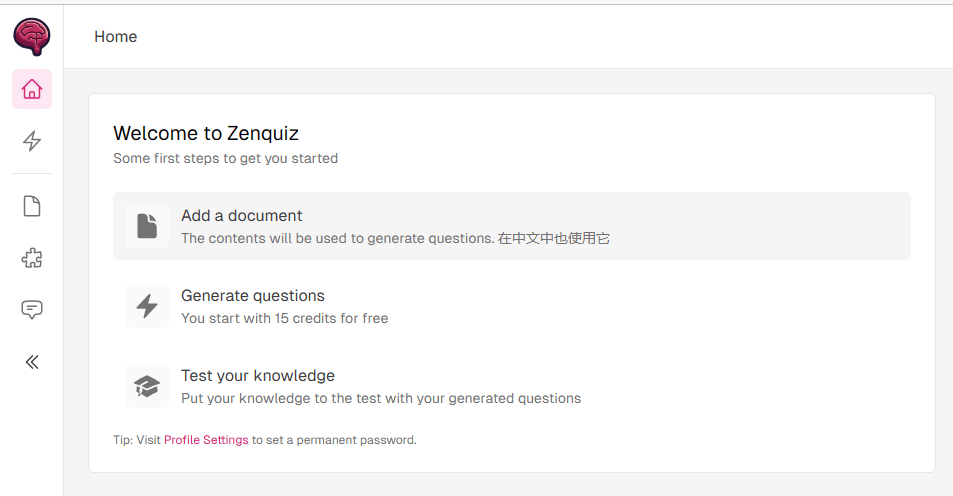Click the Home page title
Screen dimensions: 953x496
tap(115, 36)
